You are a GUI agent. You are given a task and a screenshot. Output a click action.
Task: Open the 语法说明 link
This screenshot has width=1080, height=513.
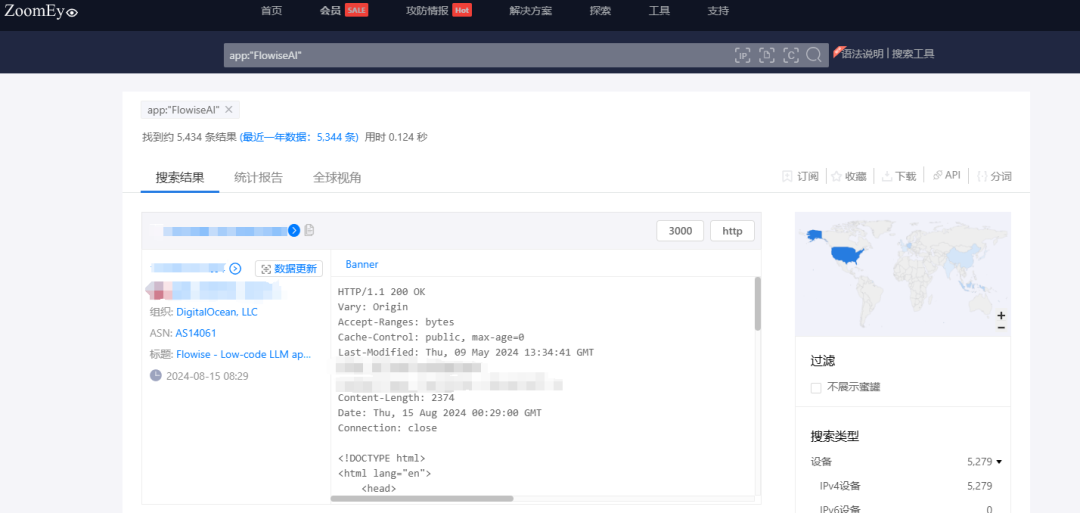click(x=862, y=54)
